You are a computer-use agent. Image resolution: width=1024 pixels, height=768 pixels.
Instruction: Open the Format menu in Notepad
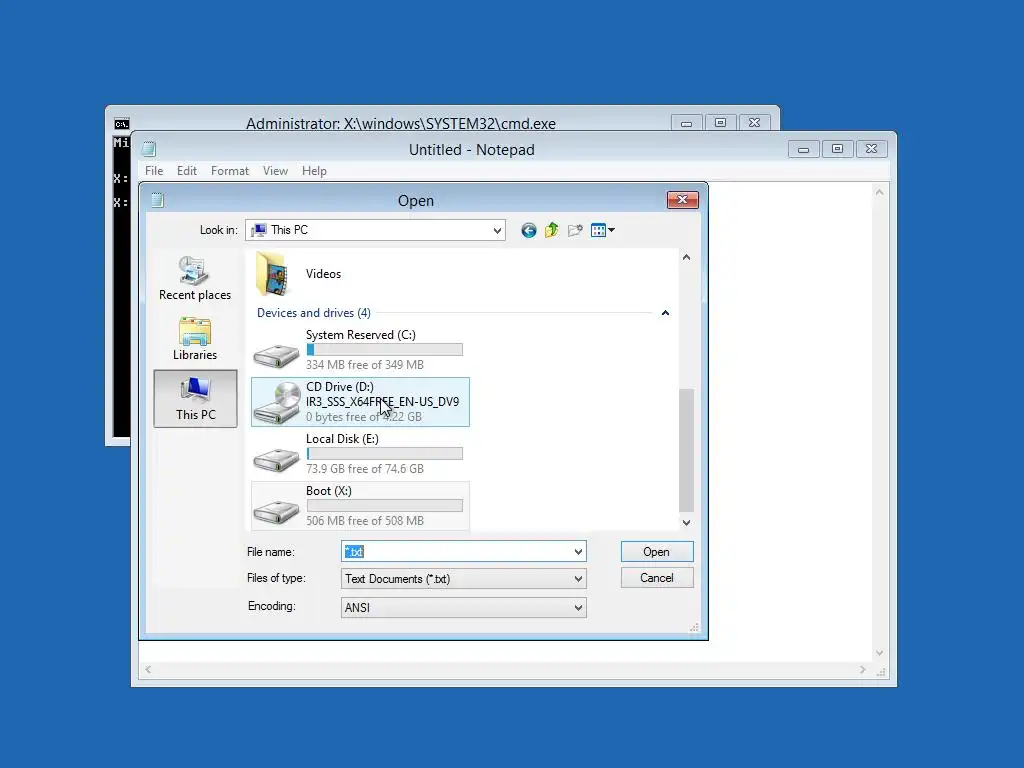pyautogui.click(x=230, y=170)
